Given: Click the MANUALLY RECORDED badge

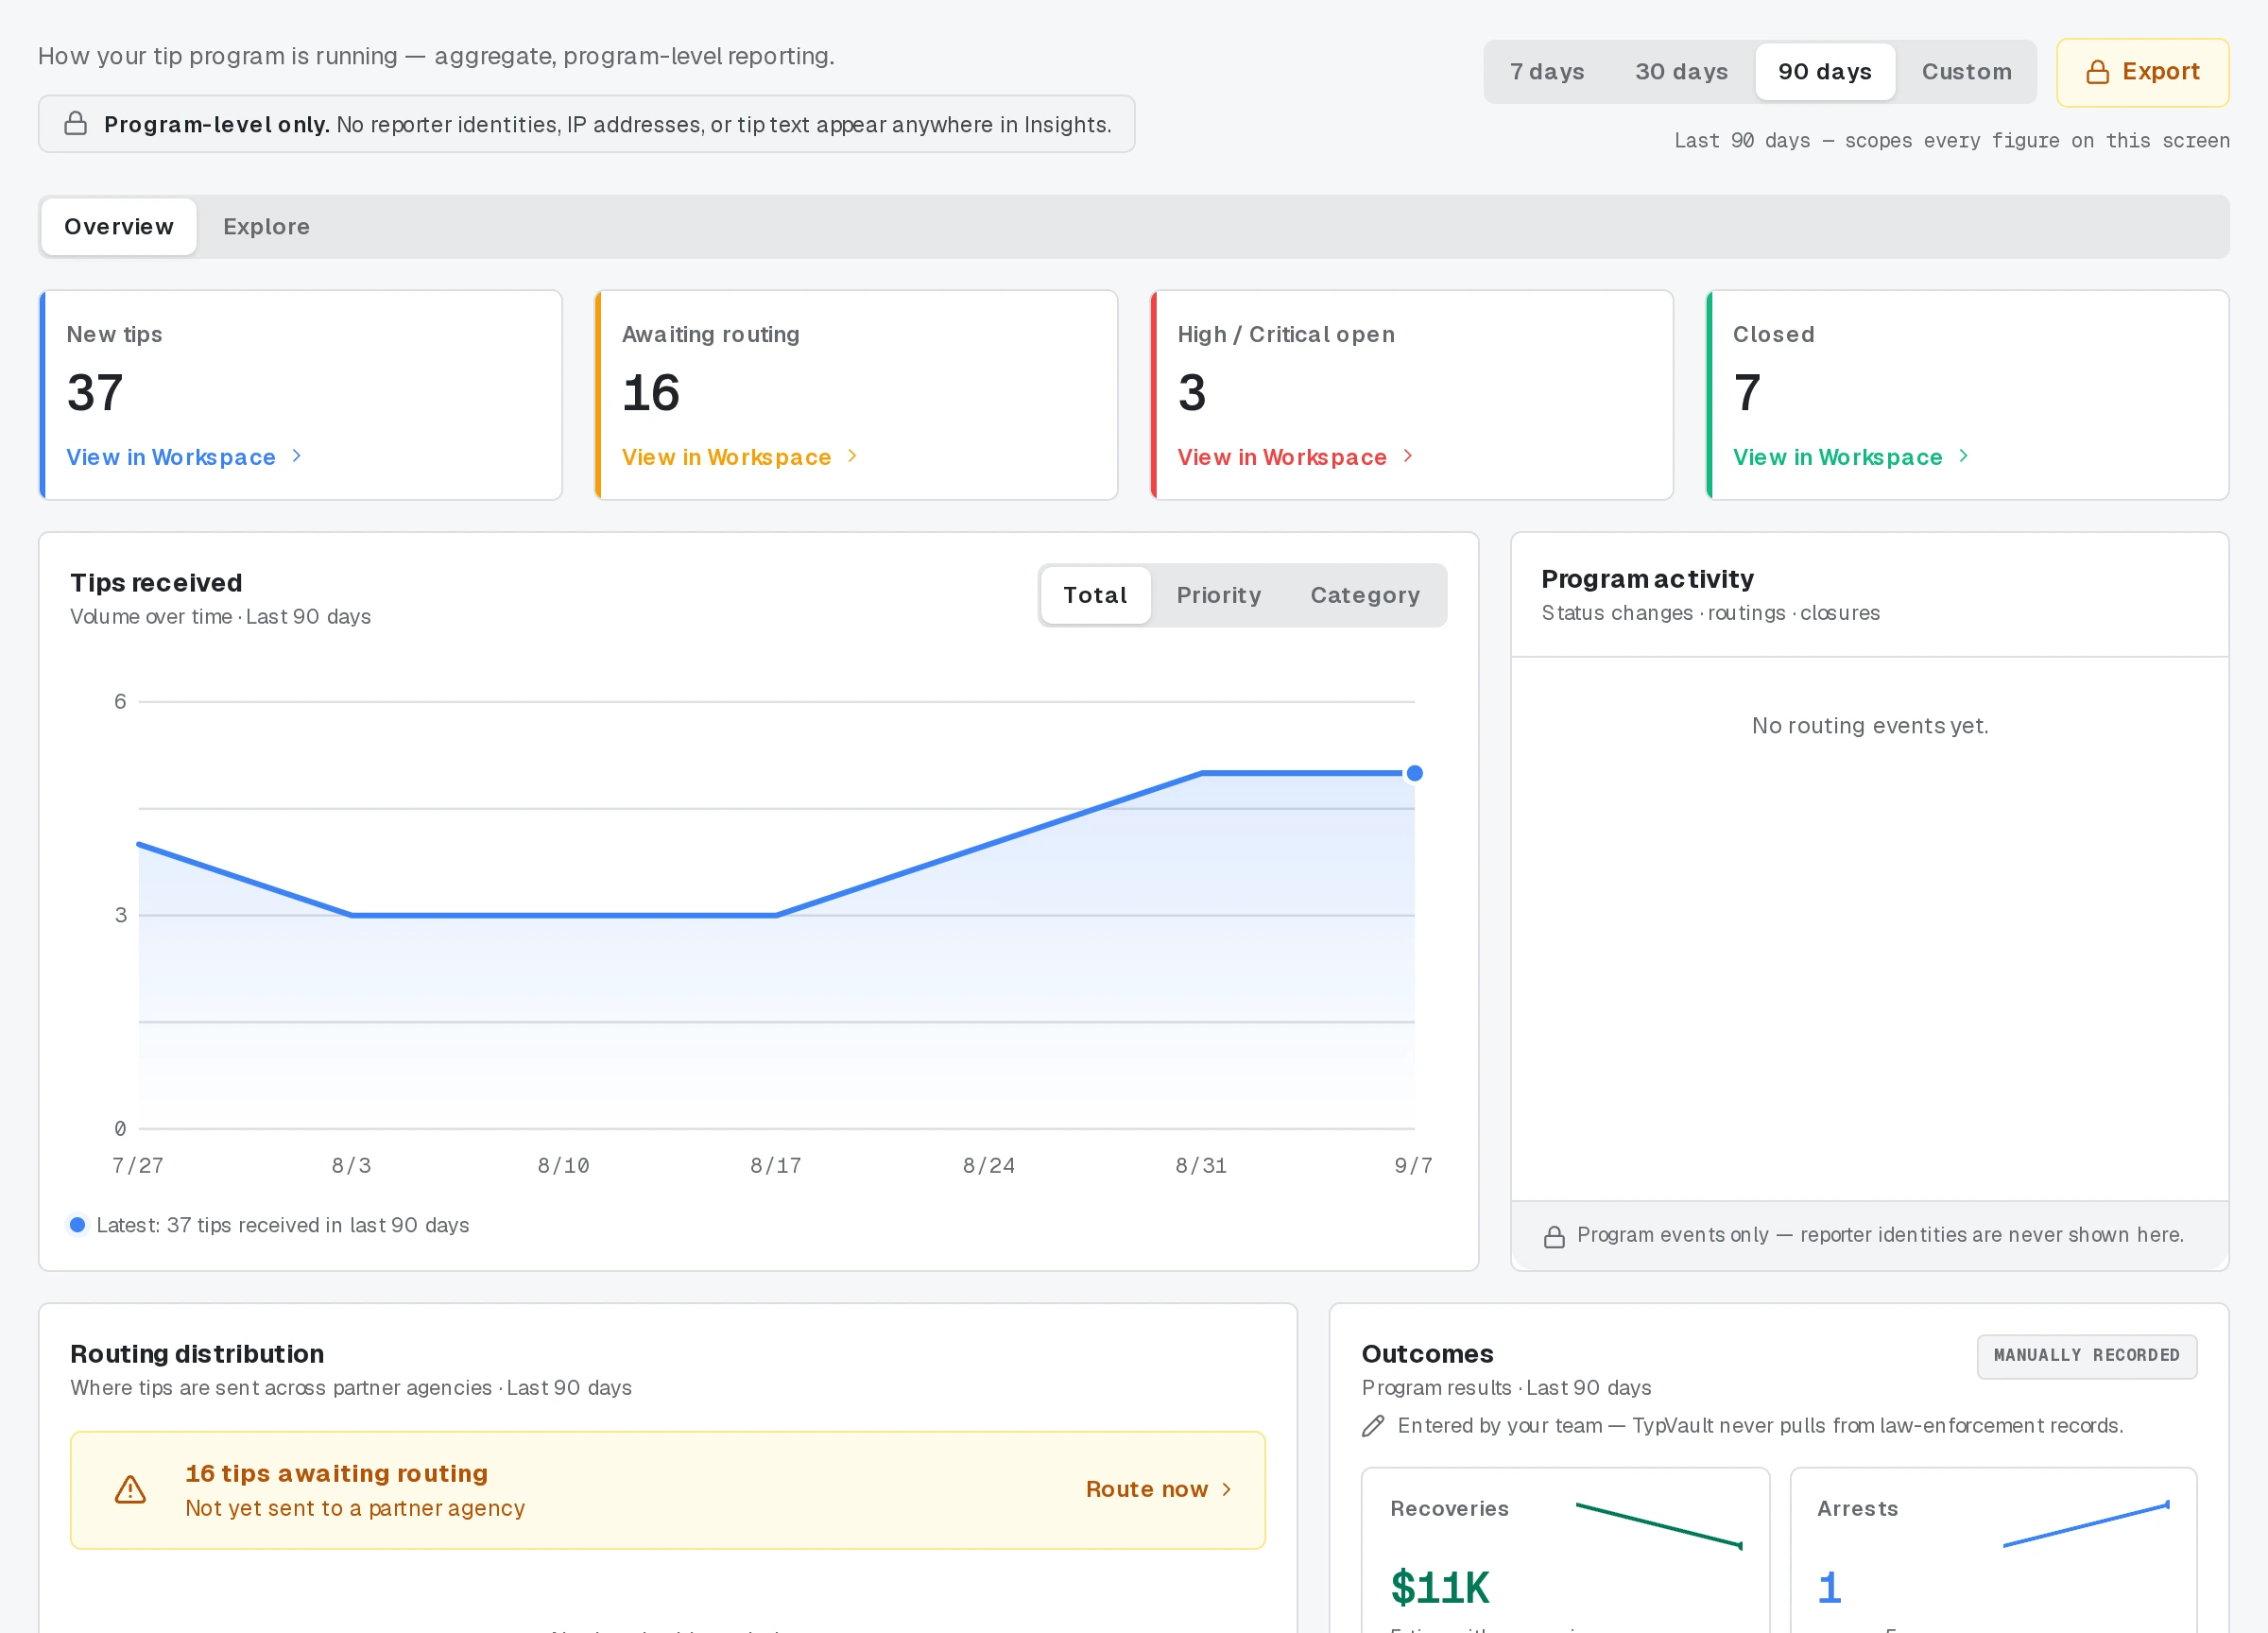Looking at the screenshot, I should 2086,1356.
